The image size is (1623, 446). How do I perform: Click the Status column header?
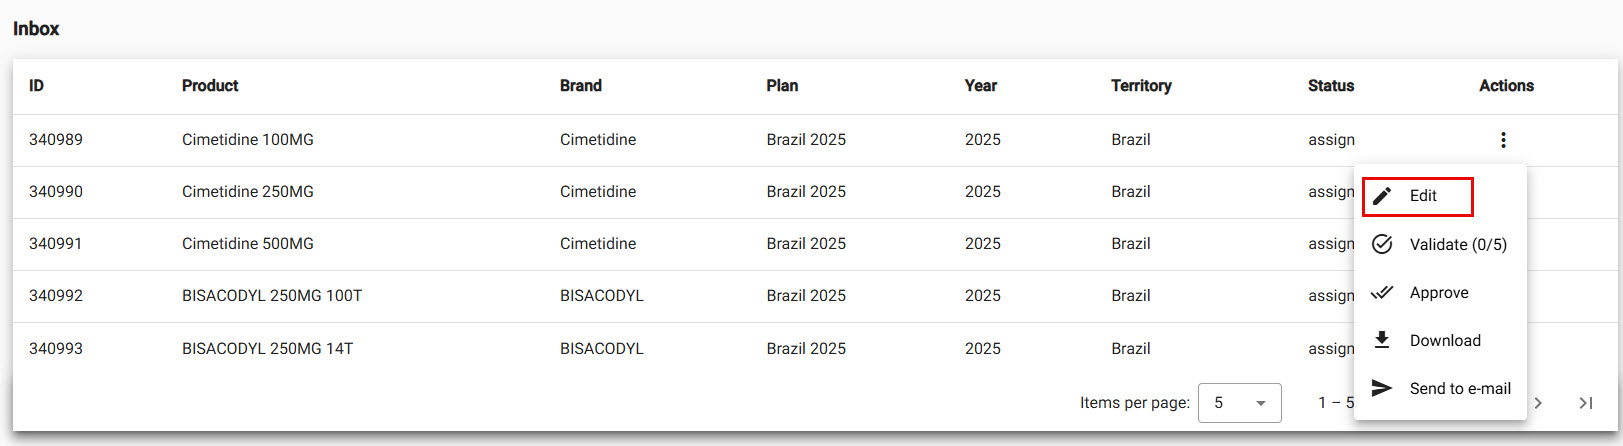click(1331, 86)
